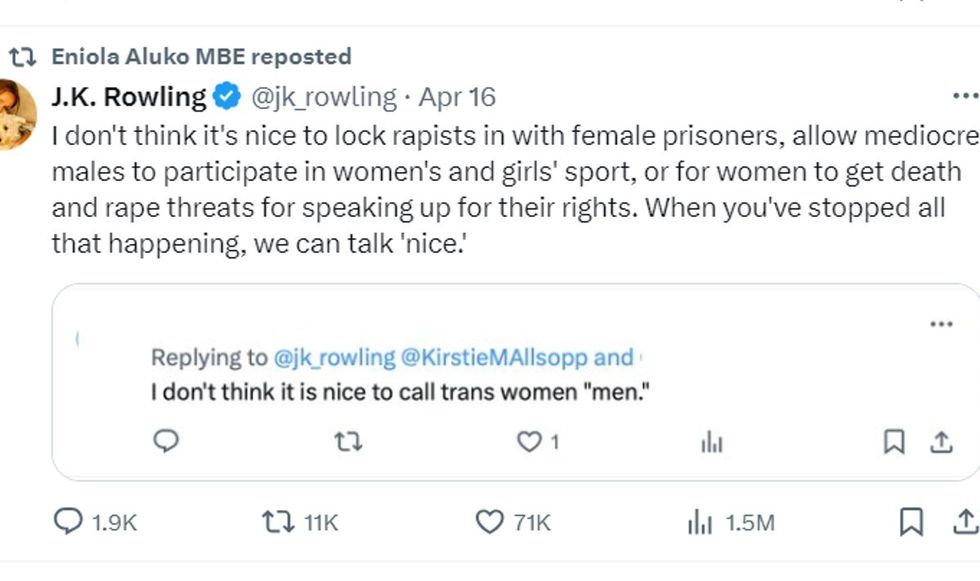Open the @jk_rowling handle link

[x=322, y=97]
